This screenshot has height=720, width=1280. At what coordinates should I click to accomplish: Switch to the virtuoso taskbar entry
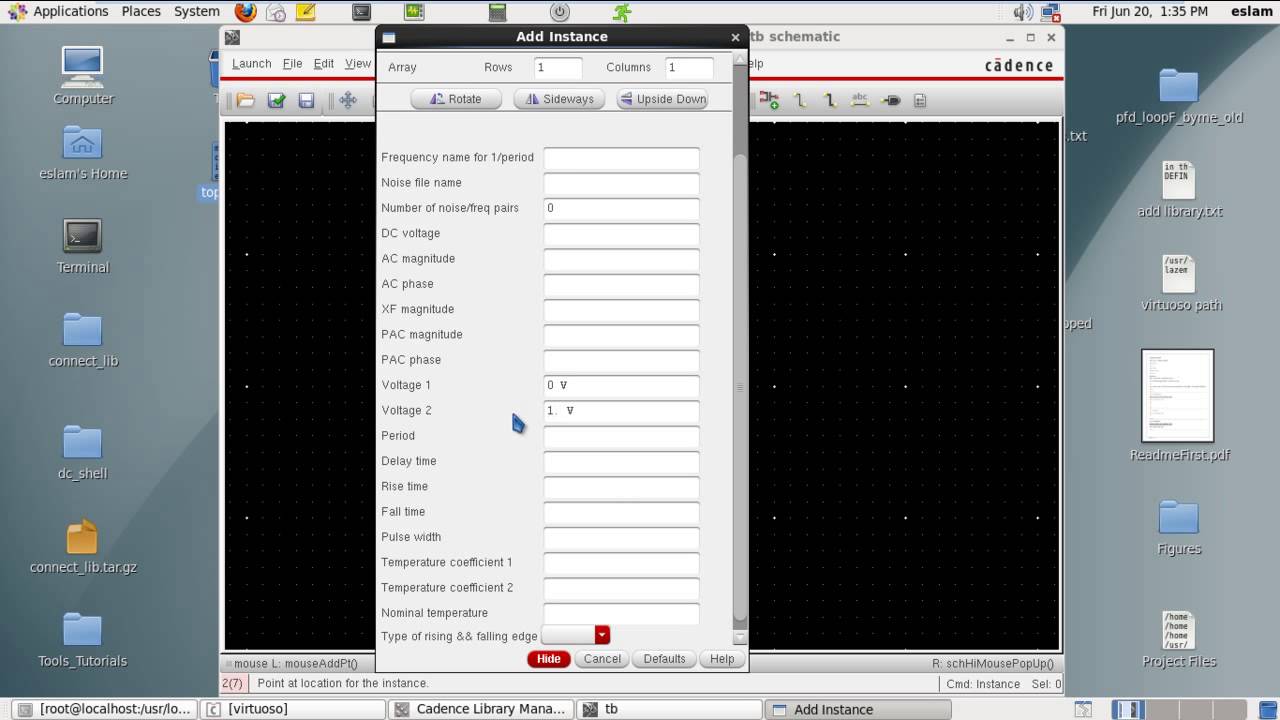pyautogui.click(x=293, y=709)
